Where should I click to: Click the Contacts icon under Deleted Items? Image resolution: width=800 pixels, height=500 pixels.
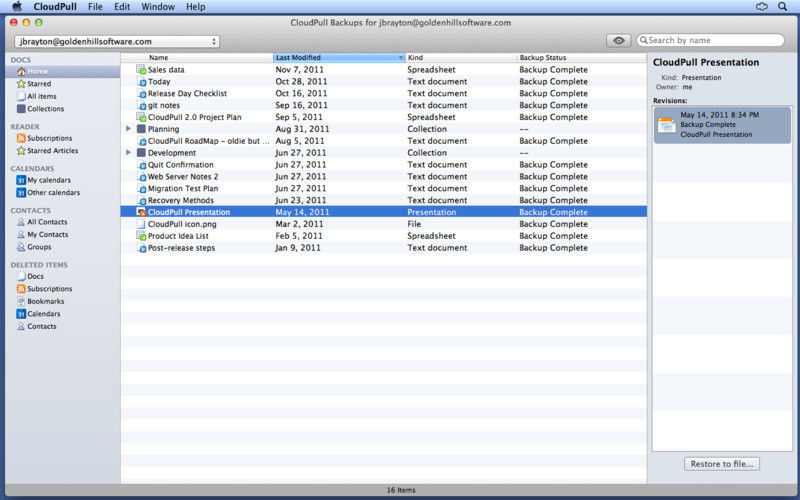(21, 326)
